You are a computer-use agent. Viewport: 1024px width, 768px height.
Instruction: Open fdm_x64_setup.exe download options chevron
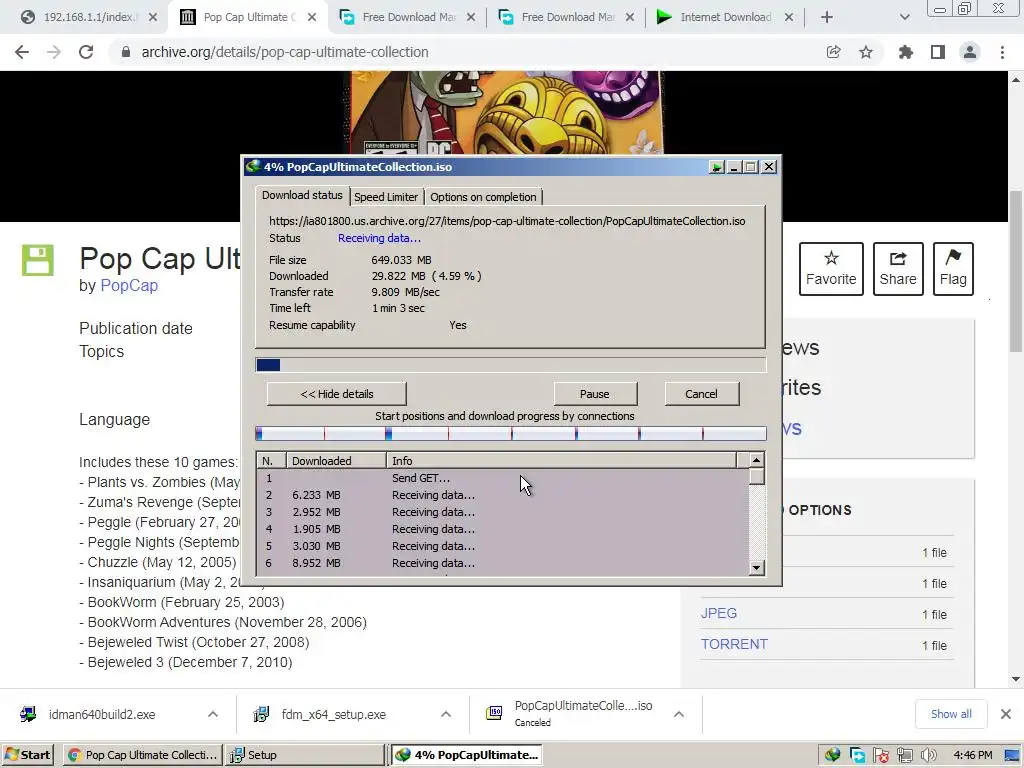(x=446, y=714)
